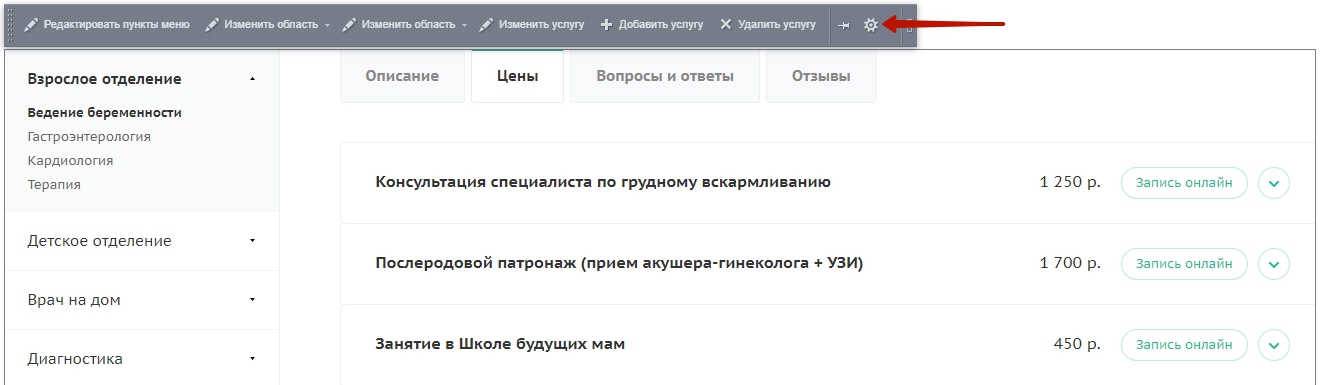Click the Детское отделение heading text
This screenshot has height=385, width=1320.
point(99,241)
